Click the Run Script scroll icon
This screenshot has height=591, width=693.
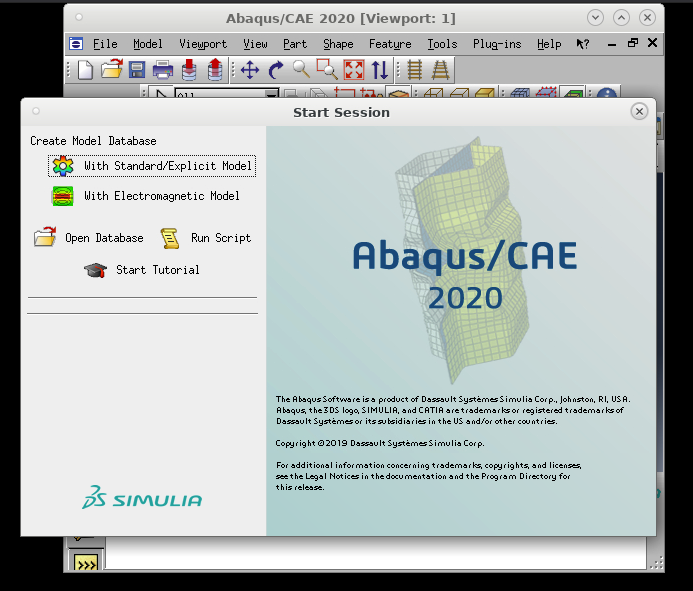(x=170, y=238)
